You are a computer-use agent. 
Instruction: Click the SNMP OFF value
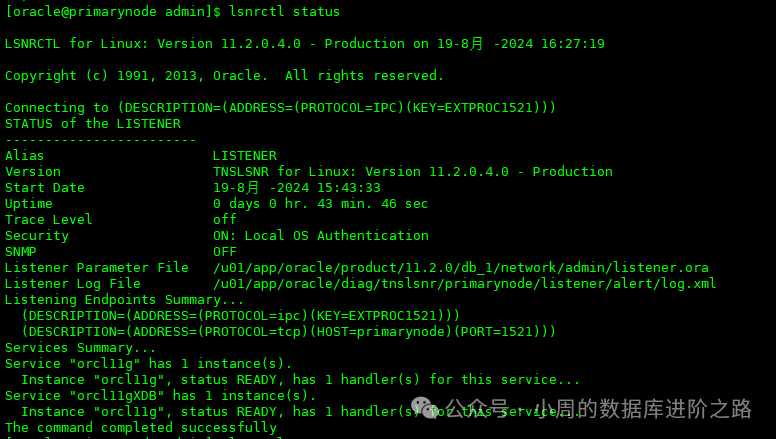[224, 252]
